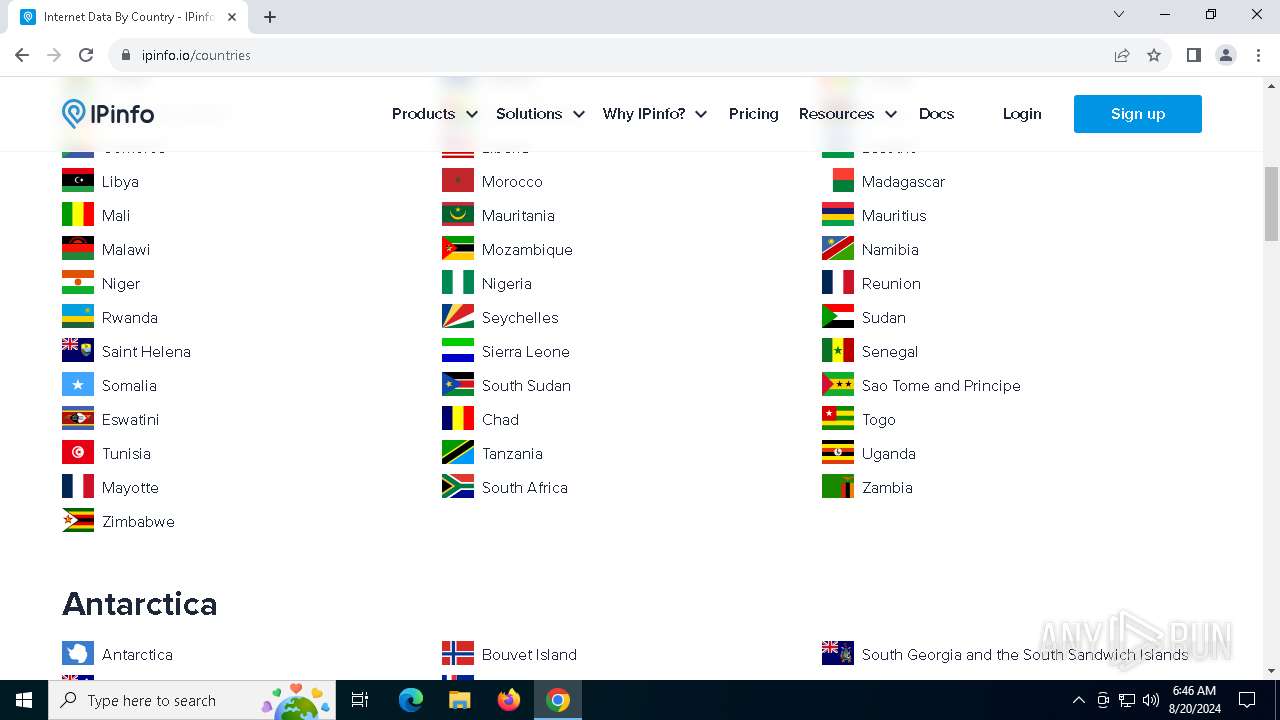The image size is (1280, 720).
Task: Click the Windows search box
Action: (x=190, y=700)
